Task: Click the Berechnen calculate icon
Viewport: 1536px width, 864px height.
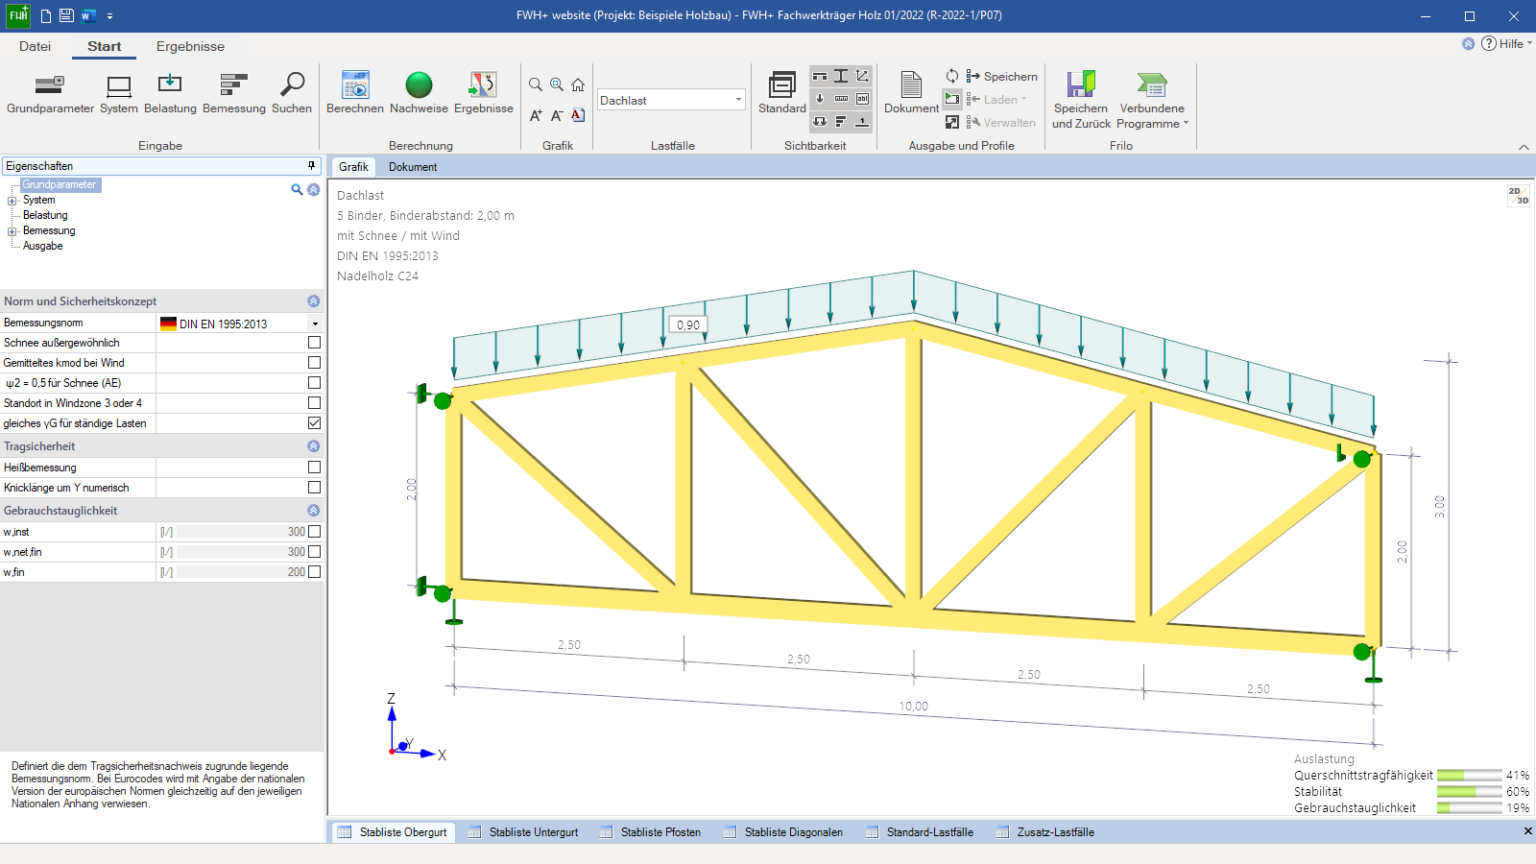Action: 355,86
